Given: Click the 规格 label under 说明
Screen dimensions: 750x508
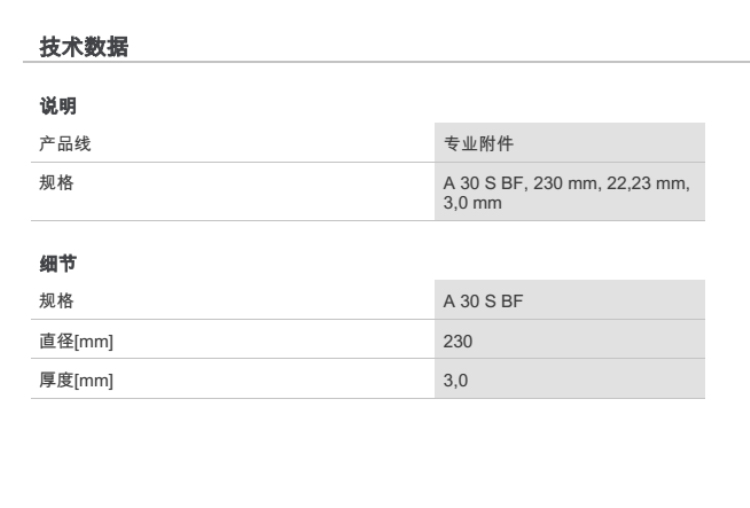Looking at the screenshot, I should (56, 183).
